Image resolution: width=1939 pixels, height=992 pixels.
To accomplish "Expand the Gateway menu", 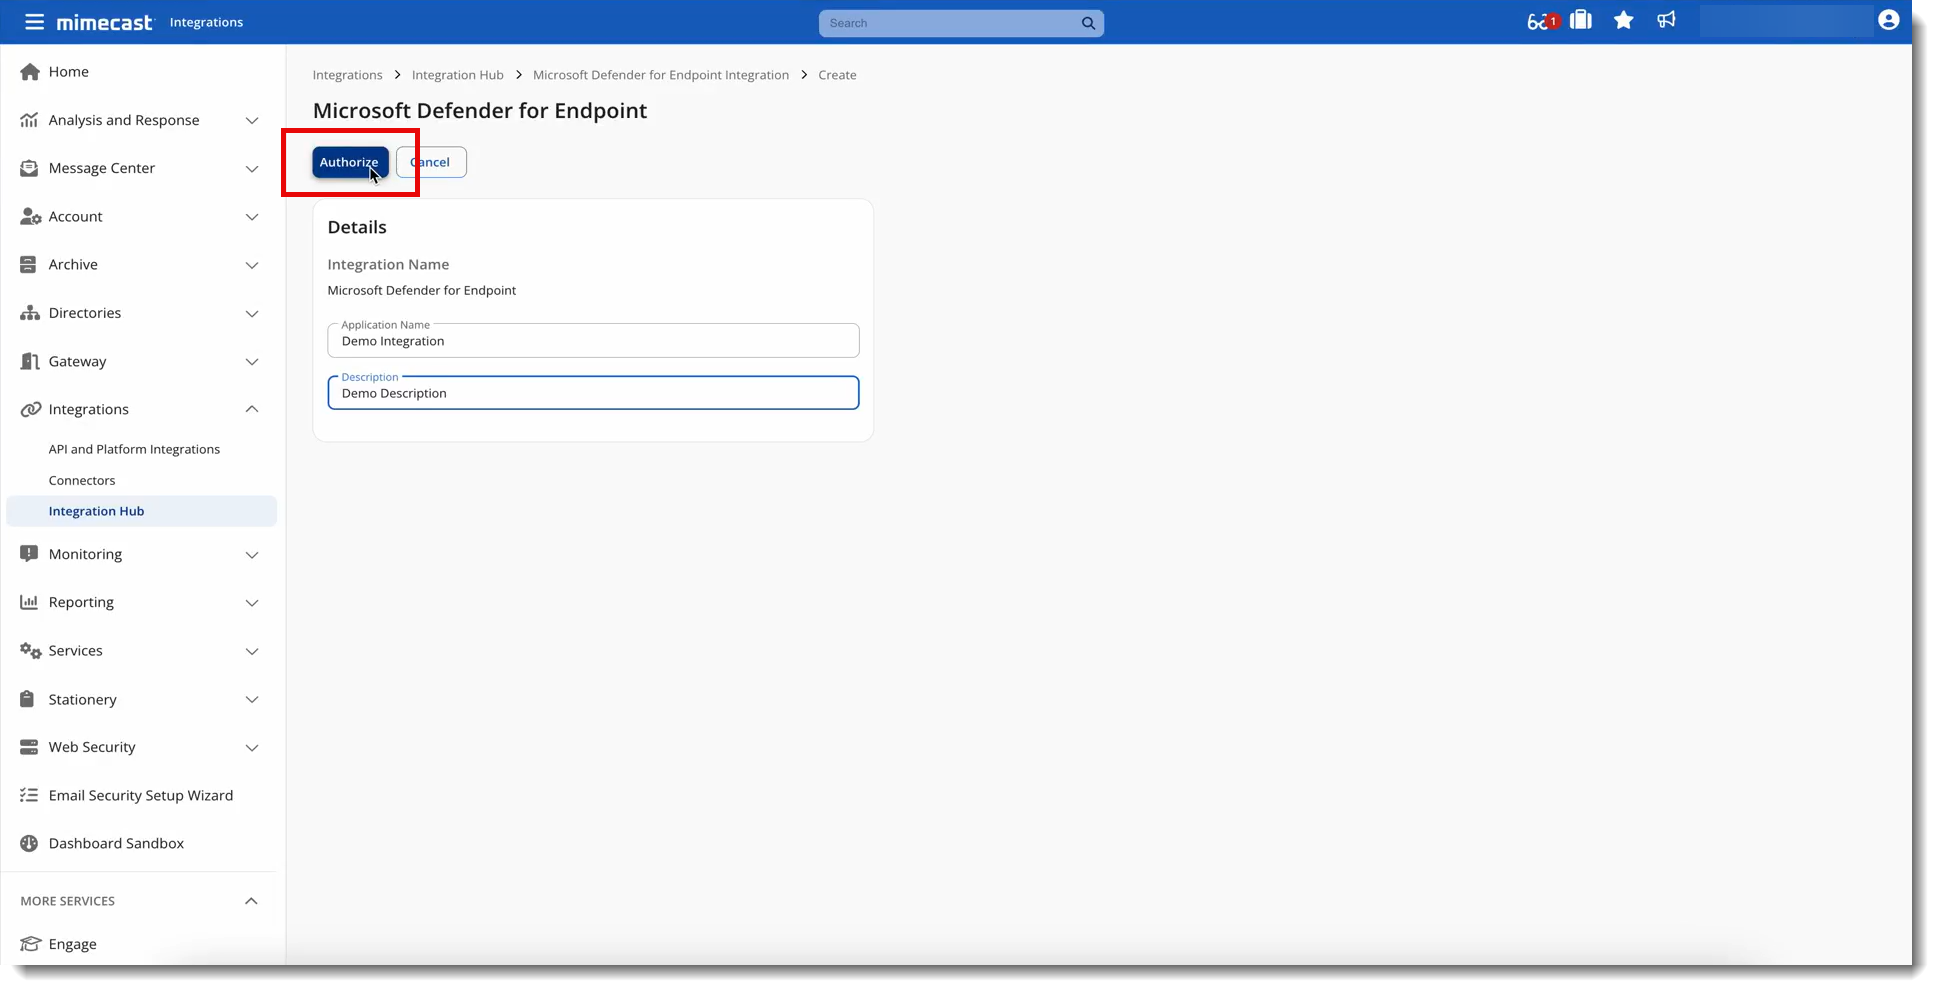I will (251, 362).
